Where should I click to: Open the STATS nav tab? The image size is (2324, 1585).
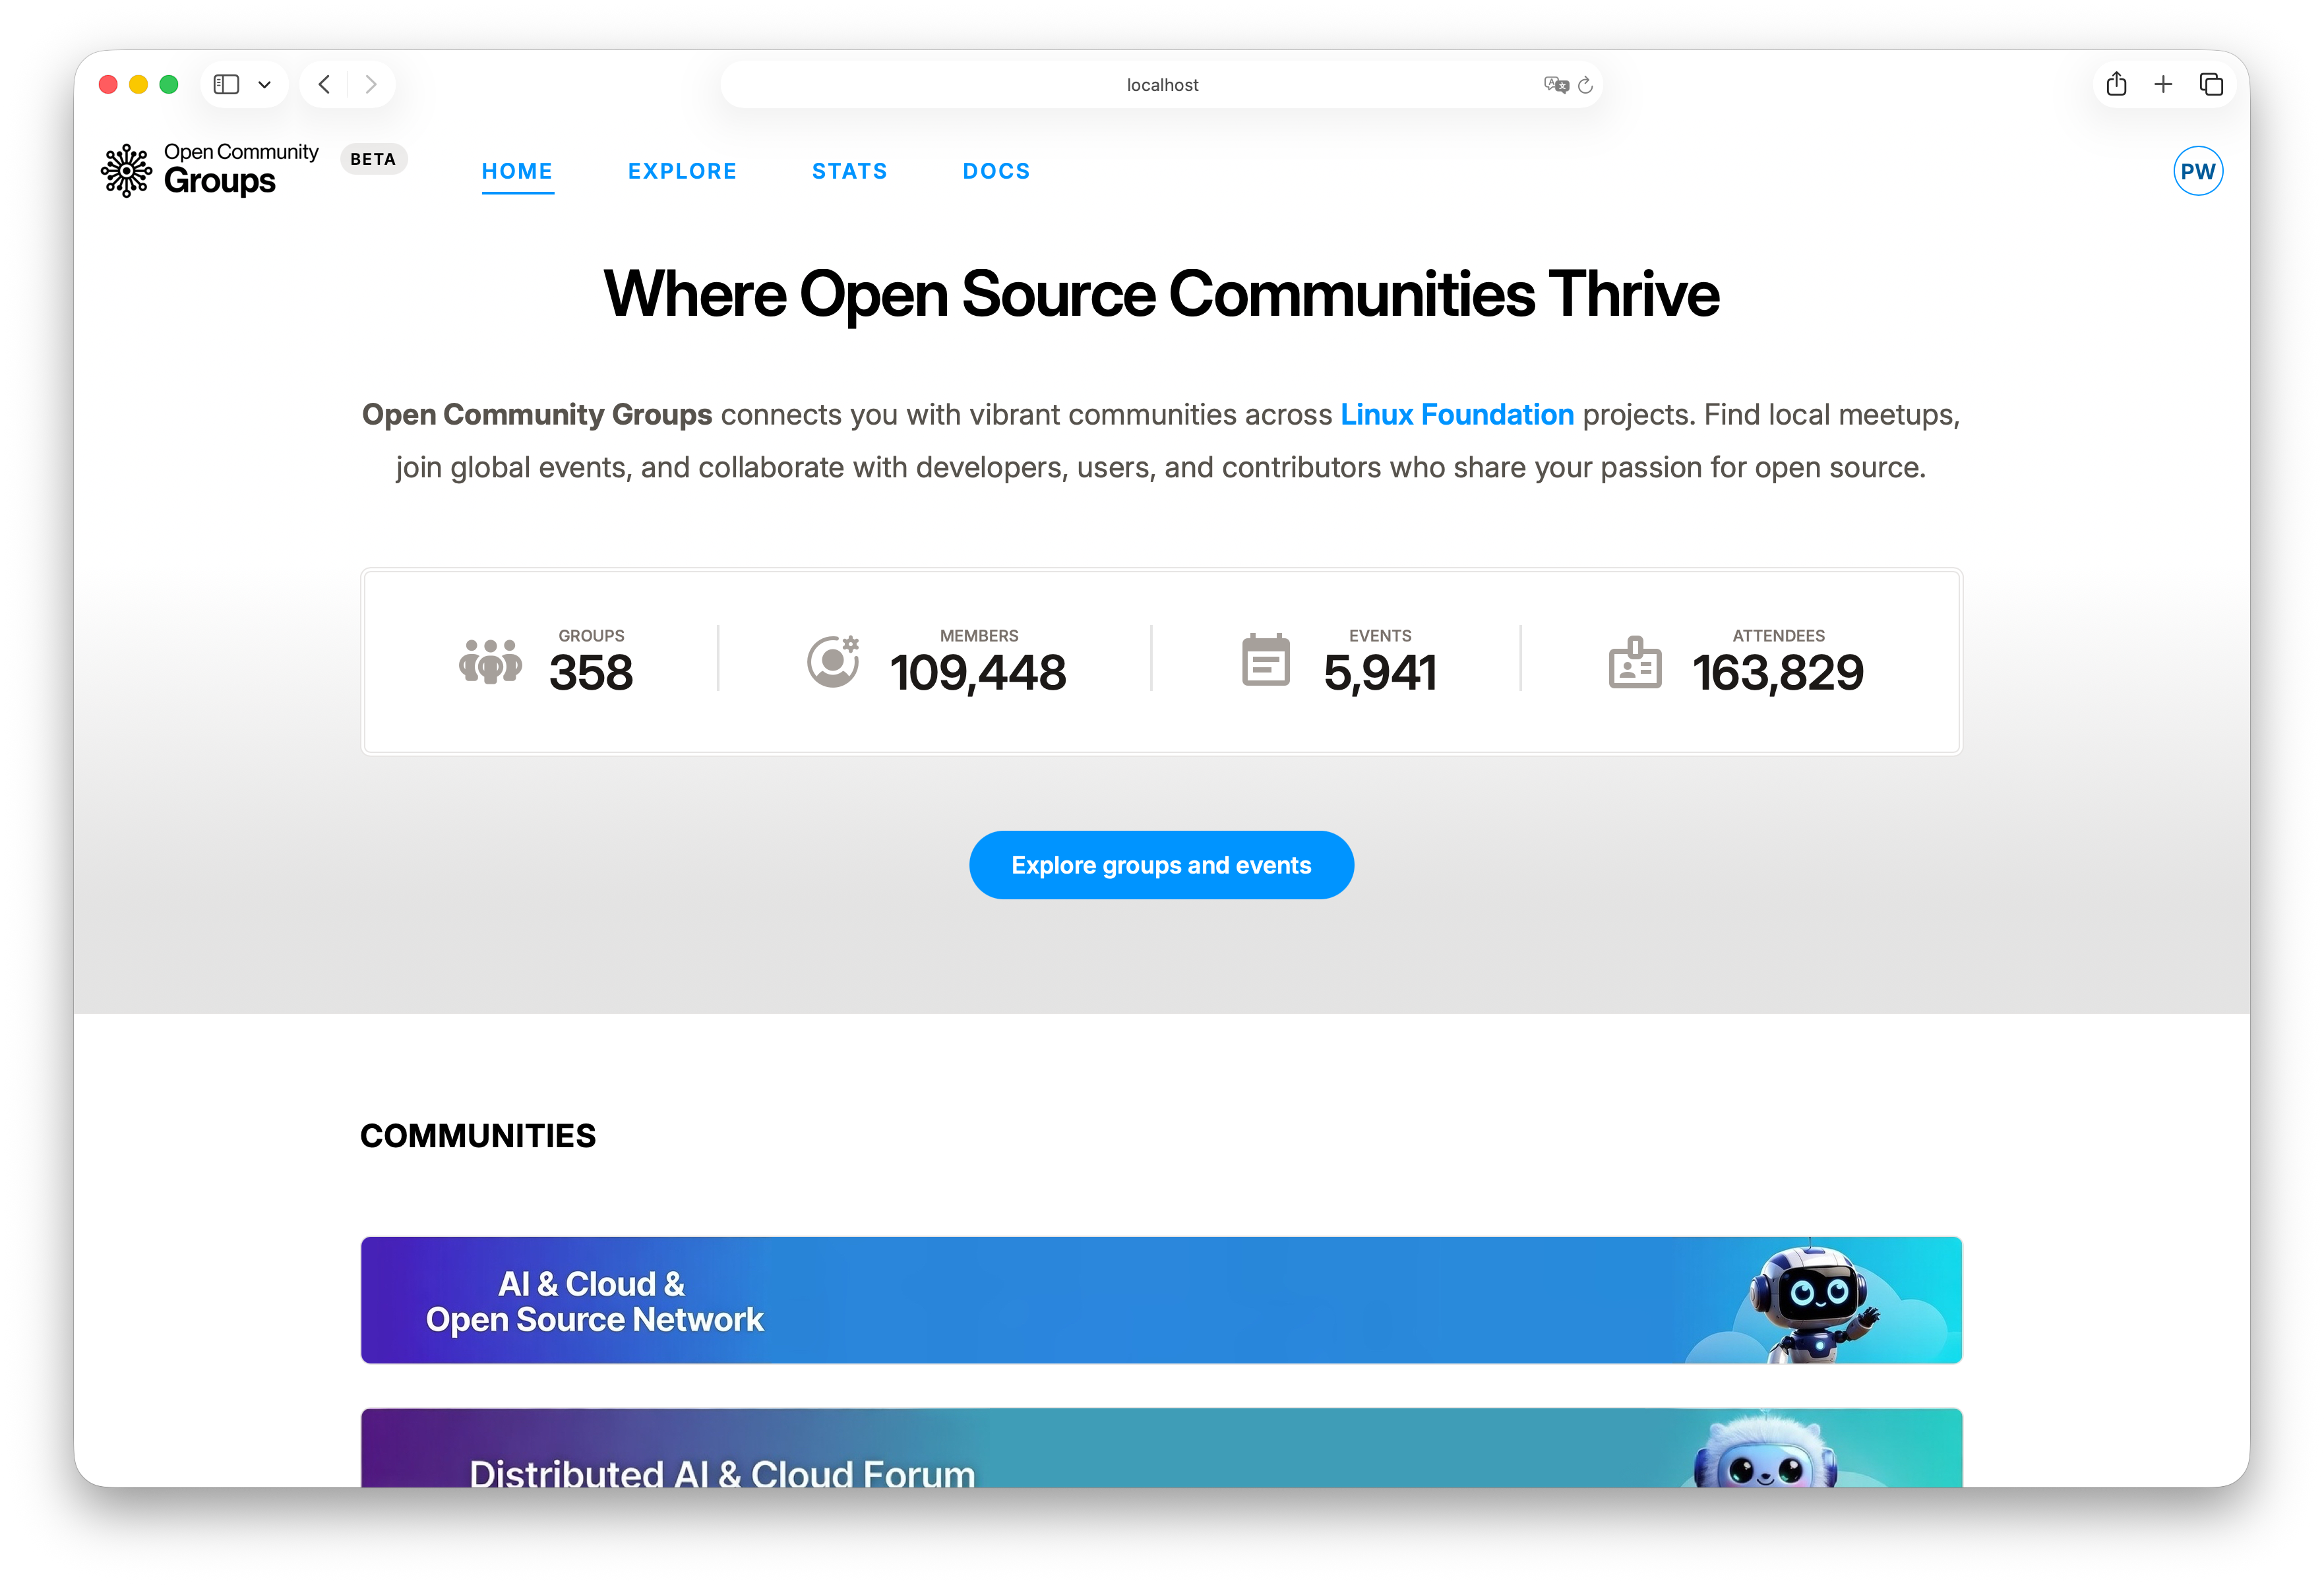click(x=849, y=171)
